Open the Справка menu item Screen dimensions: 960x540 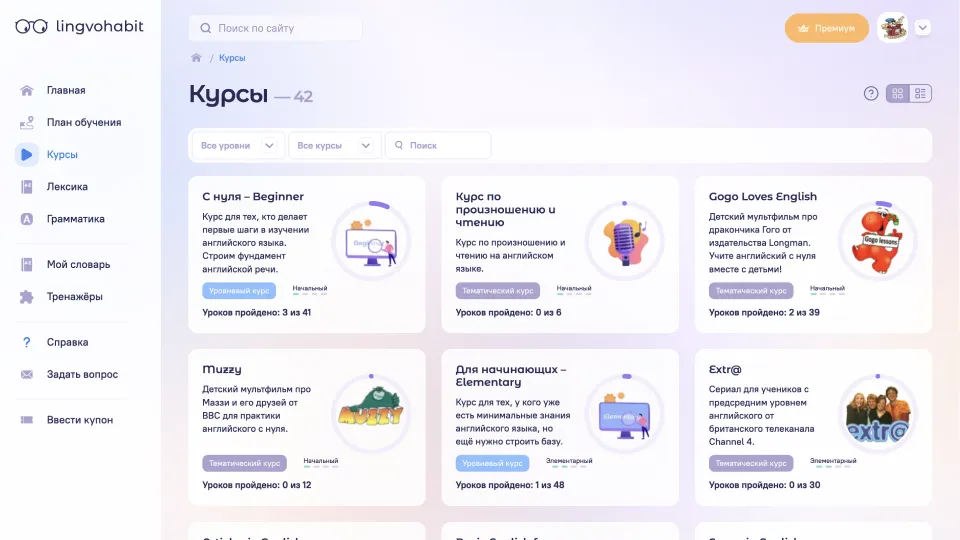(x=67, y=342)
